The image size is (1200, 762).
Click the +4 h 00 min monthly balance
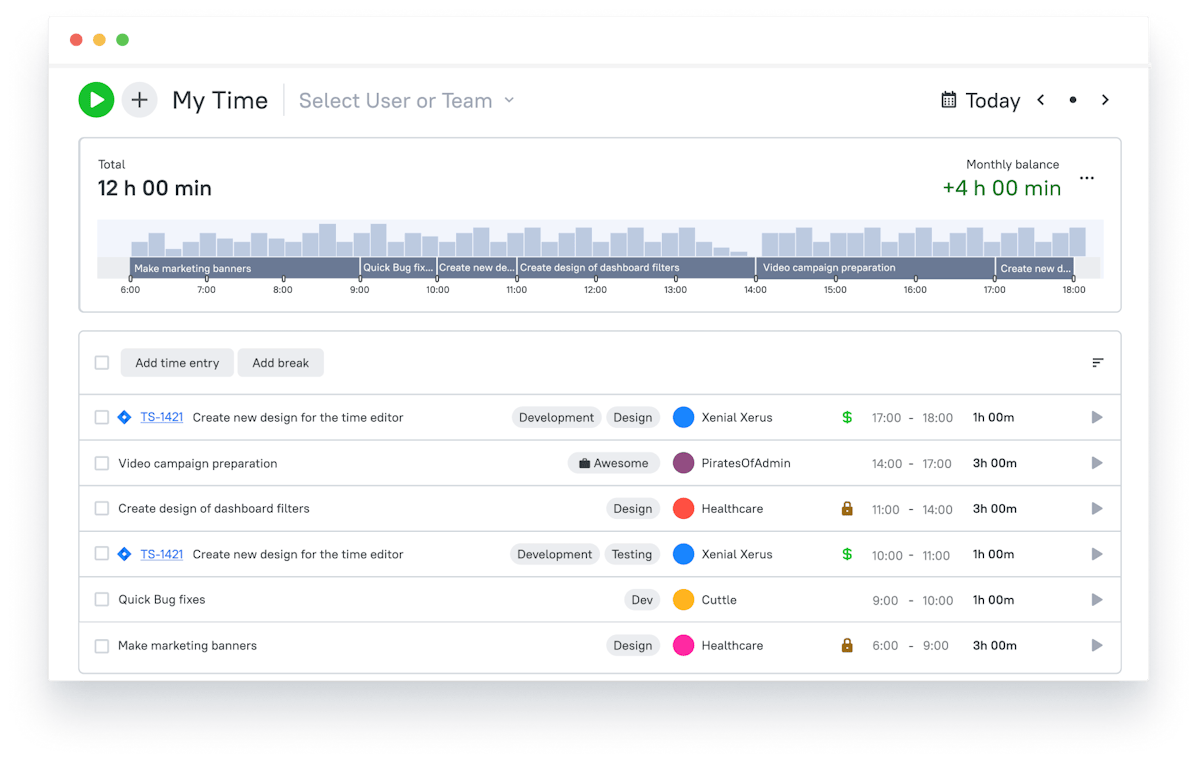pos(1002,188)
